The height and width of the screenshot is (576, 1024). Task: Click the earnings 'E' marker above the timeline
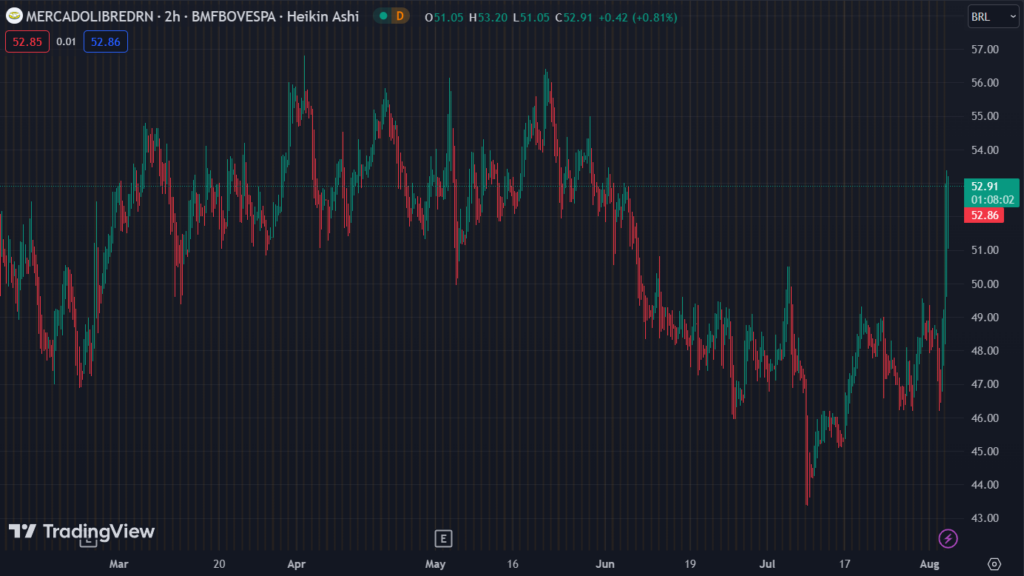[x=441, y=537]
